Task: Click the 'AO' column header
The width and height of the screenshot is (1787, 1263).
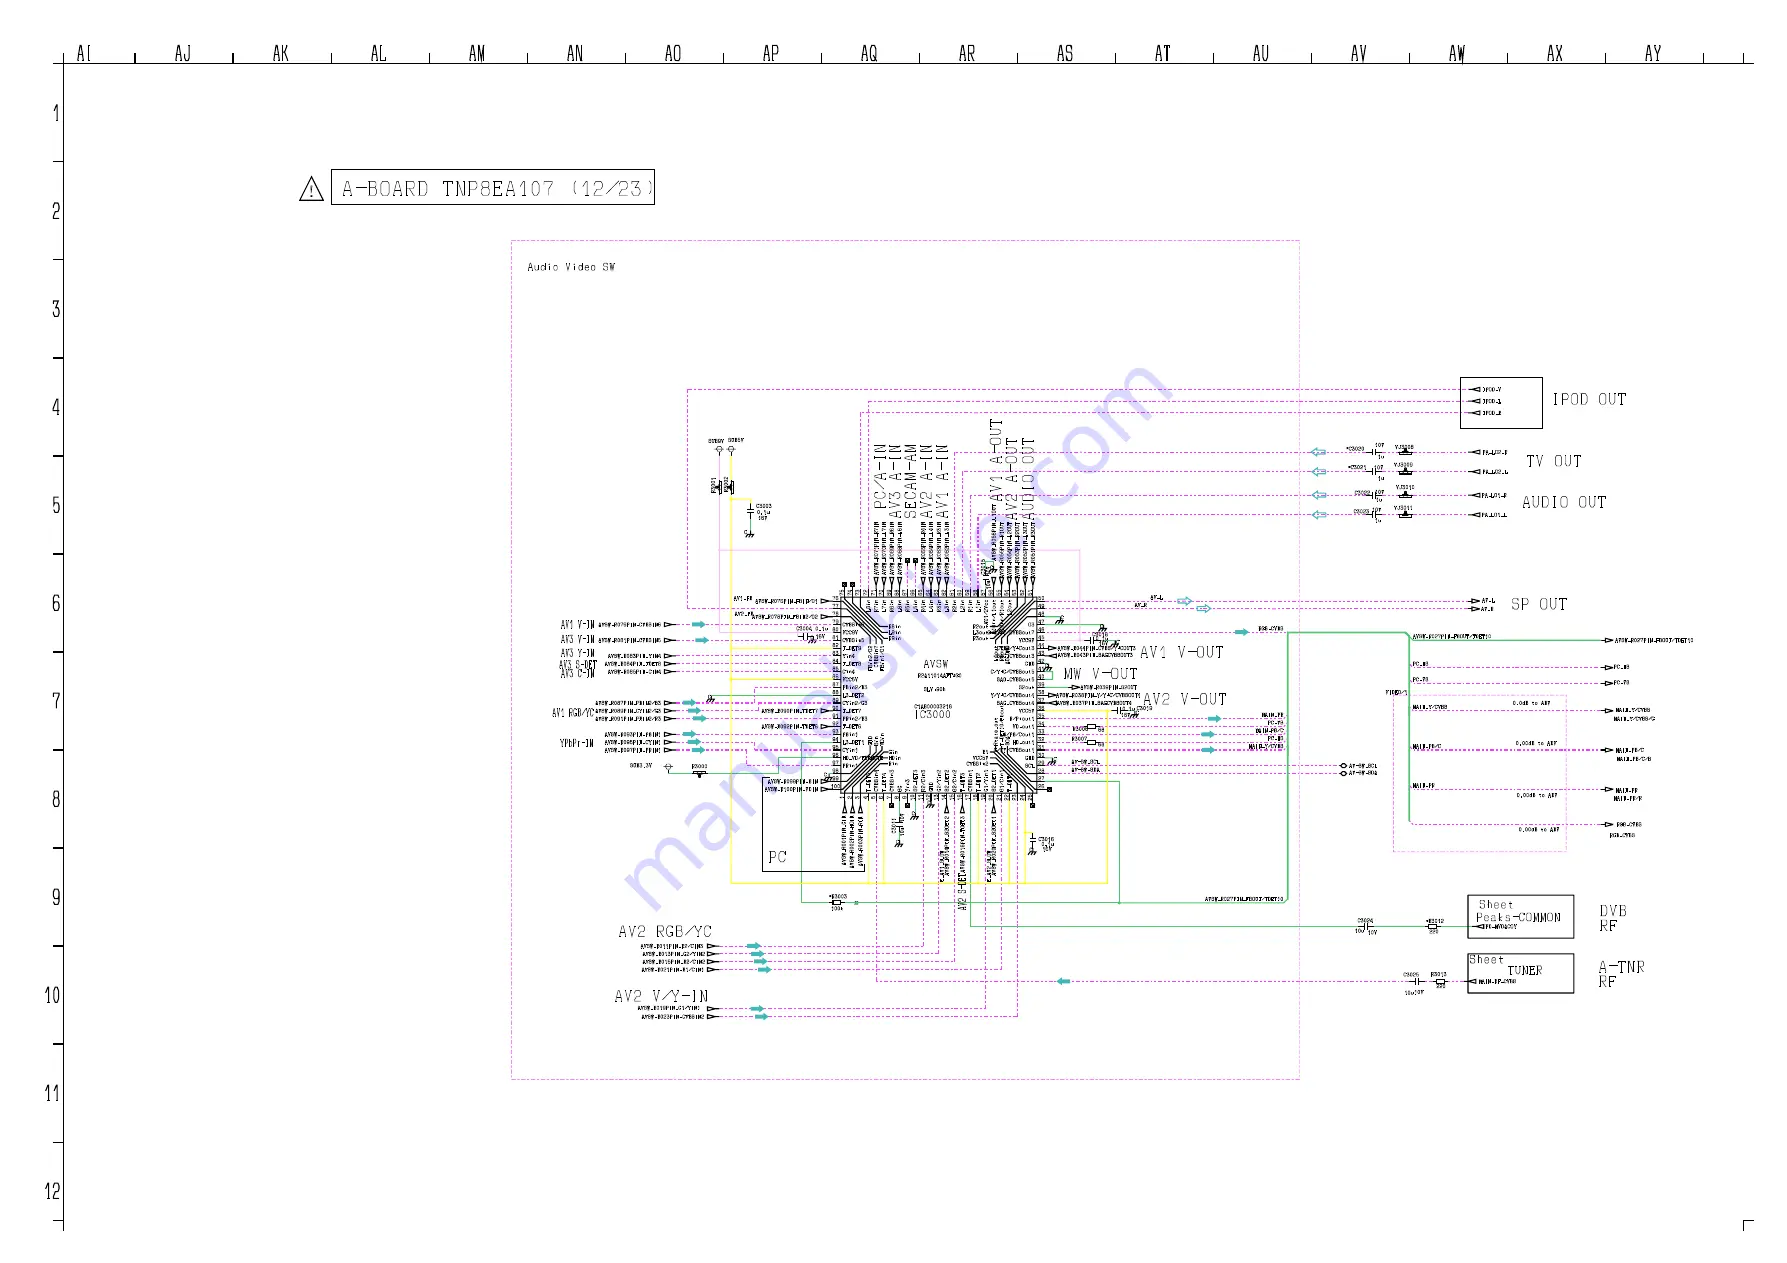Action: point(673,53)
